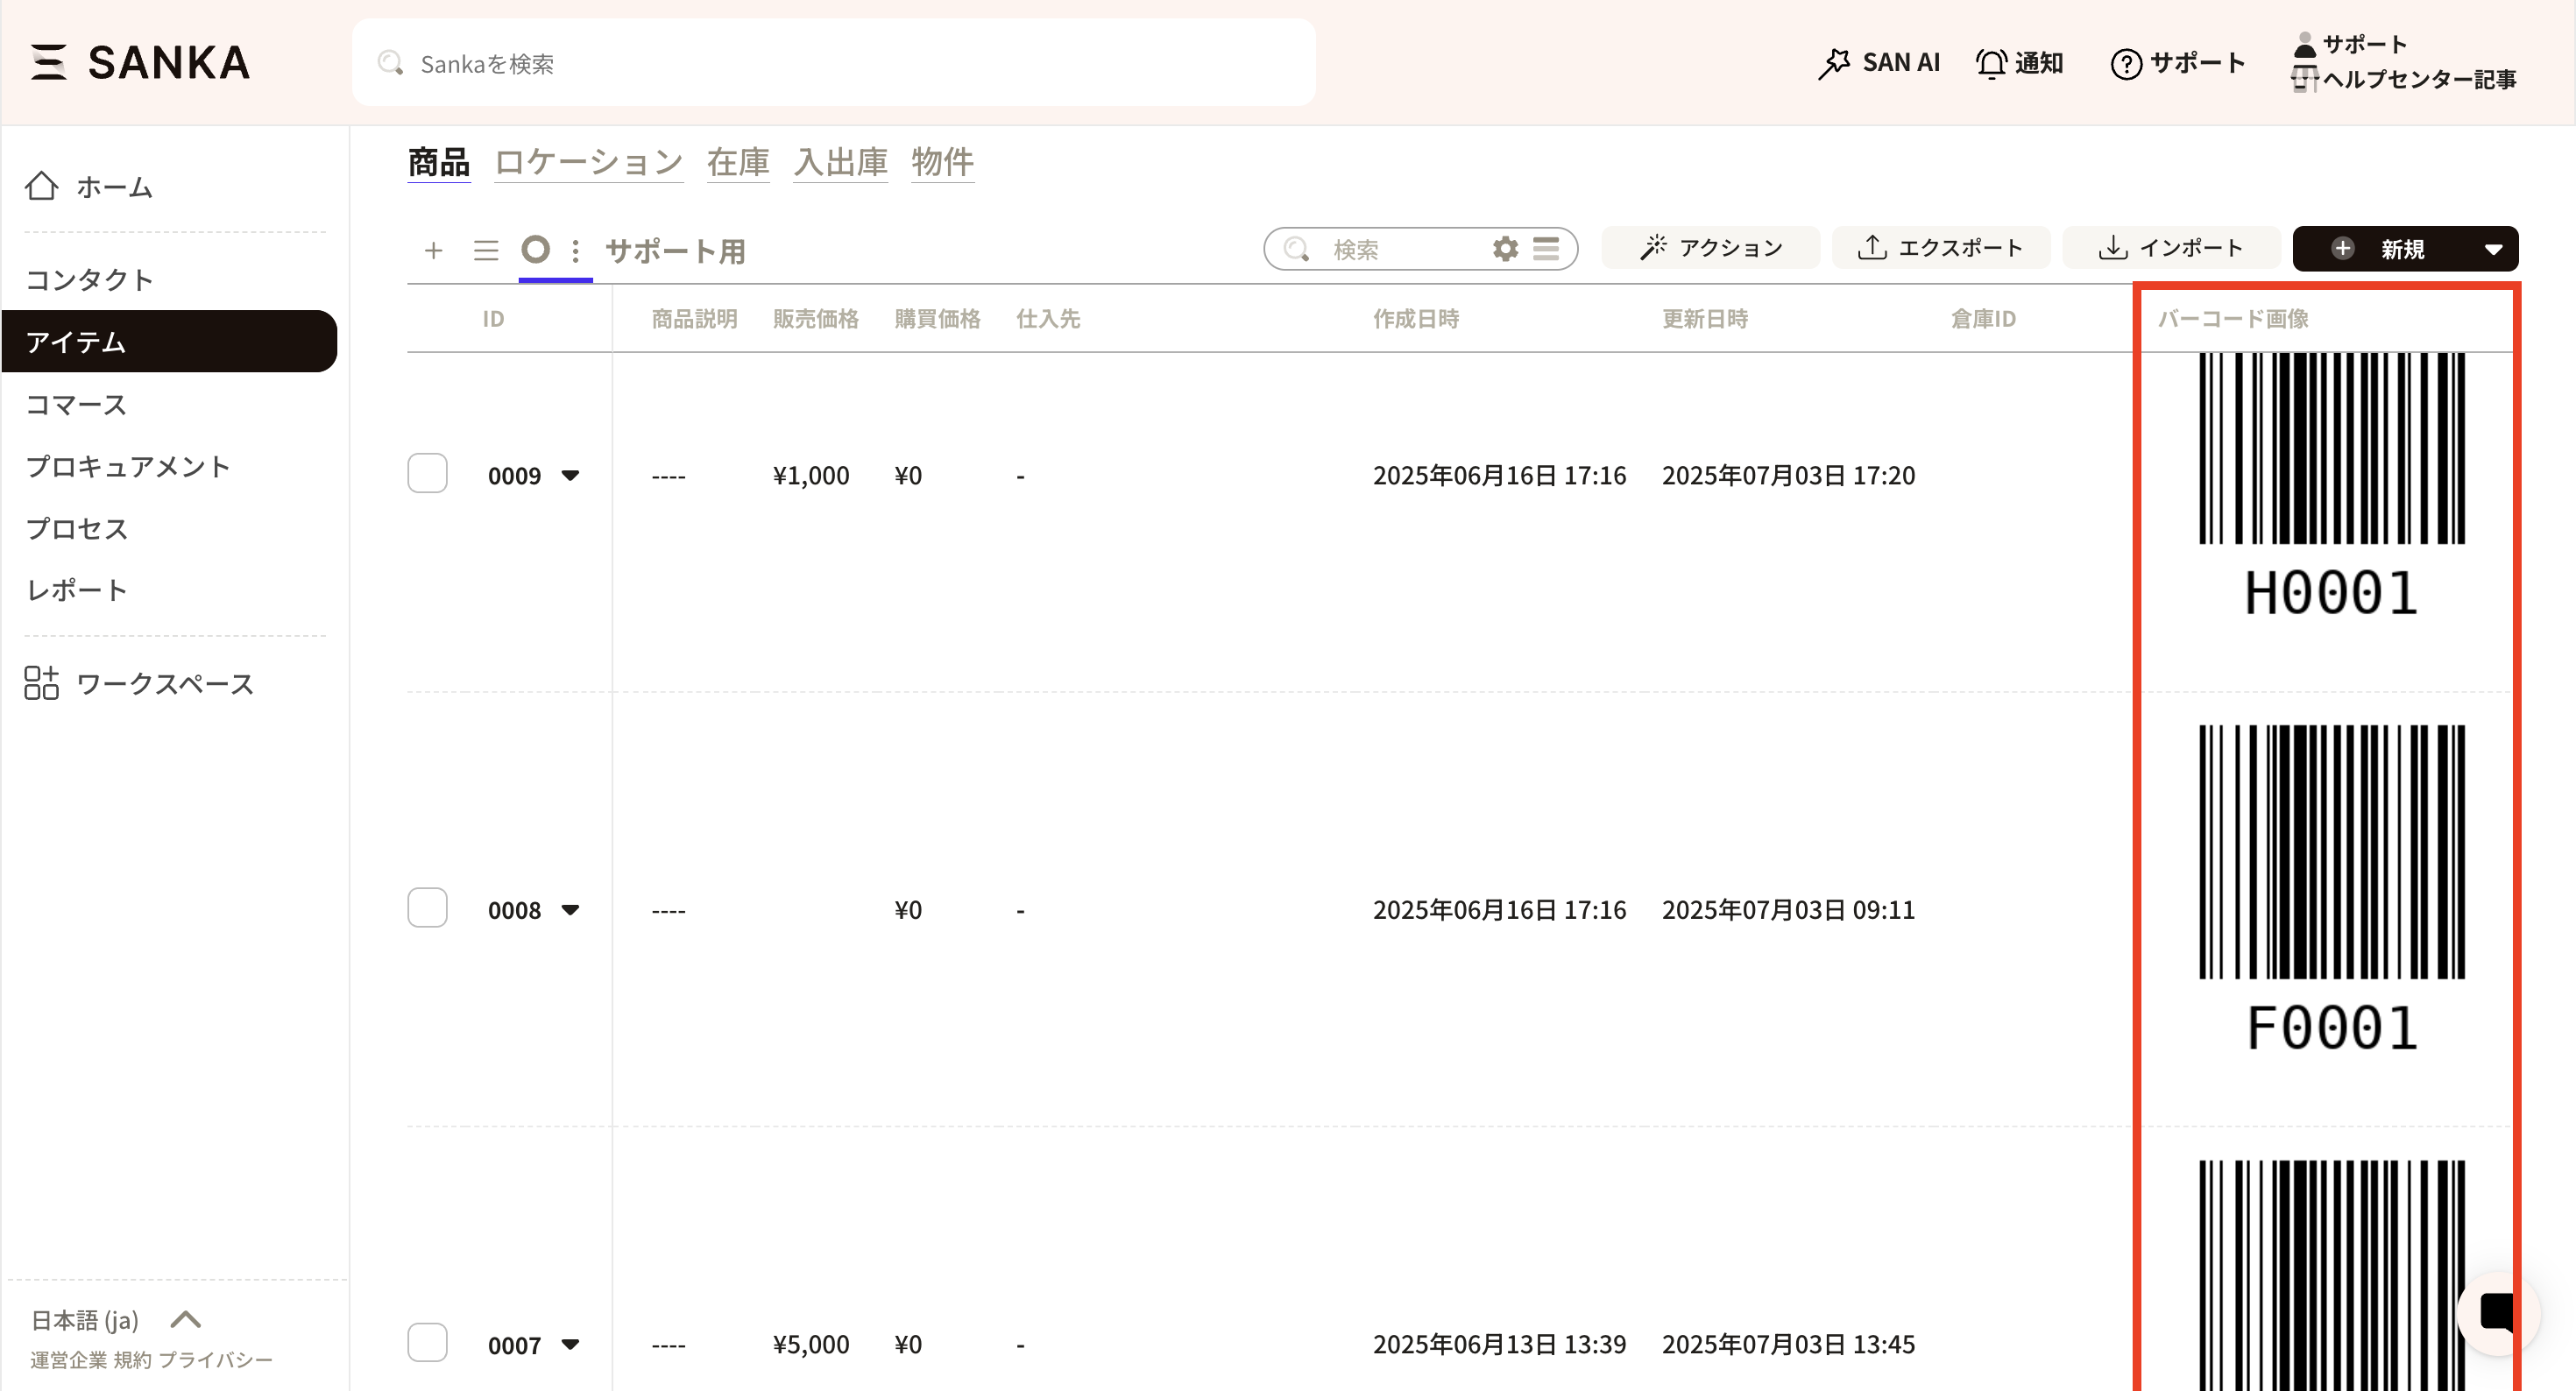Open the 新規 button dropdown arrow
This screenshot has height=1391, width=2576.
tap(2493, 249)
